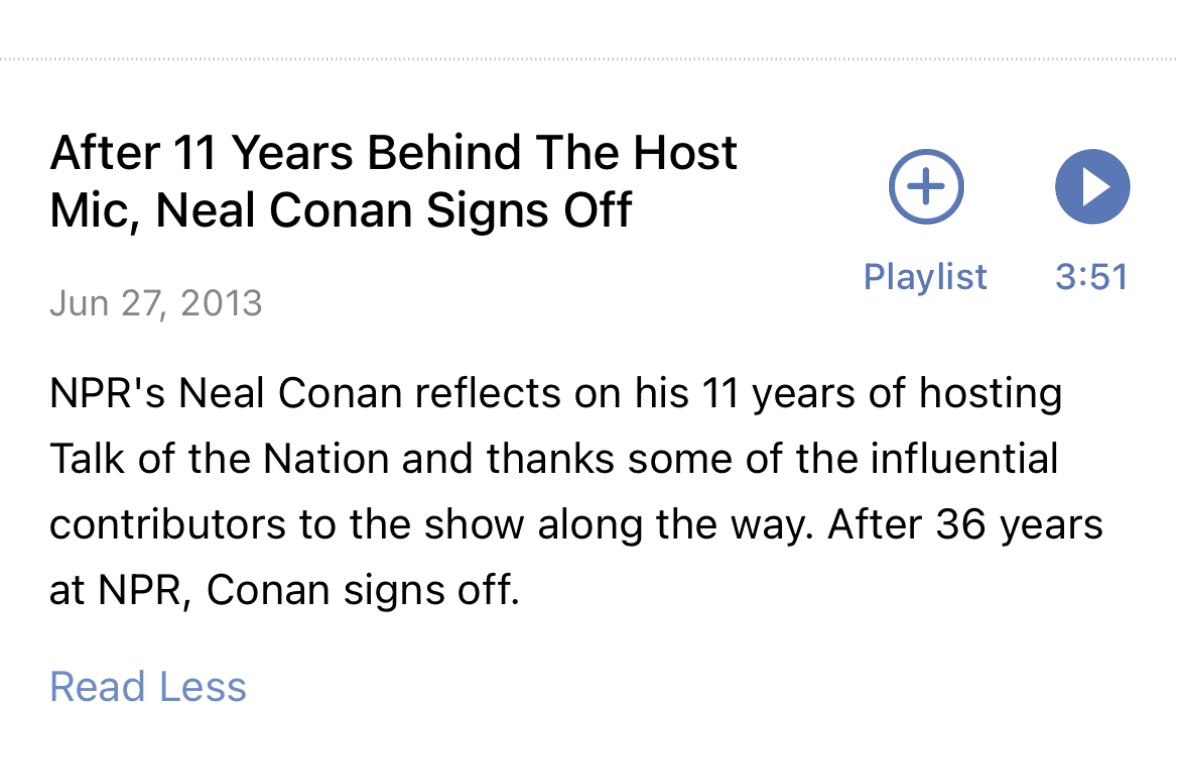1179x773 pixels.
Task: Click the closing words Conan signs off.
Action: coord(363,590)
